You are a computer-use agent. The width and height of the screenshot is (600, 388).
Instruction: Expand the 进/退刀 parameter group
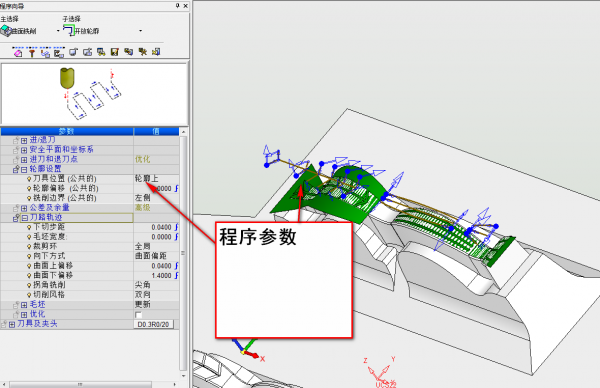(24, 140)
